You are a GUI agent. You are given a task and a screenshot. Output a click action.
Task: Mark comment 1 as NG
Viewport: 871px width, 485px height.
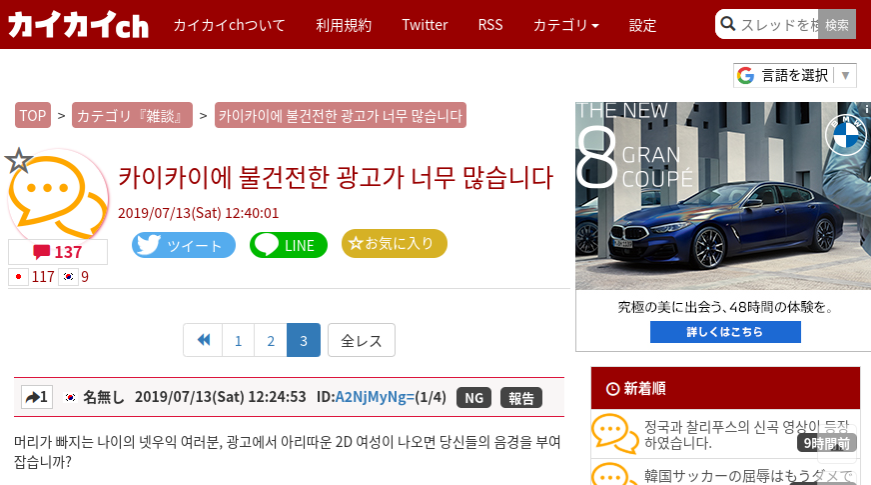pyautogui.click(x=474, y=398)
